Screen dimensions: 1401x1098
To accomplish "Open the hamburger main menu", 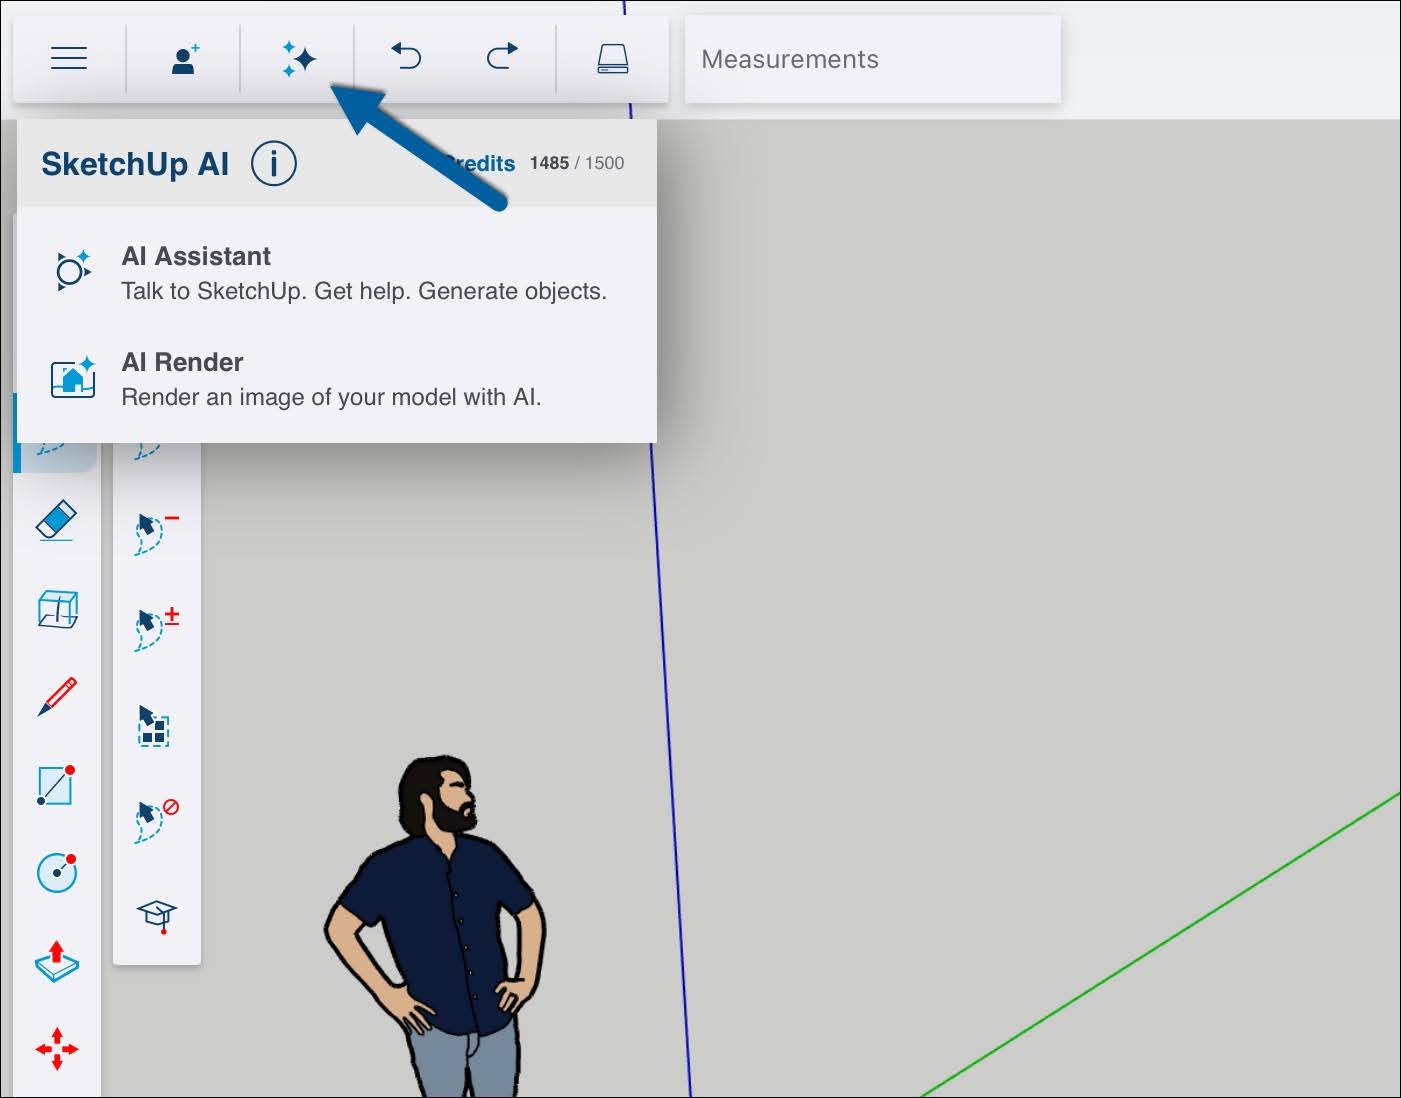I will pos(68,57).
